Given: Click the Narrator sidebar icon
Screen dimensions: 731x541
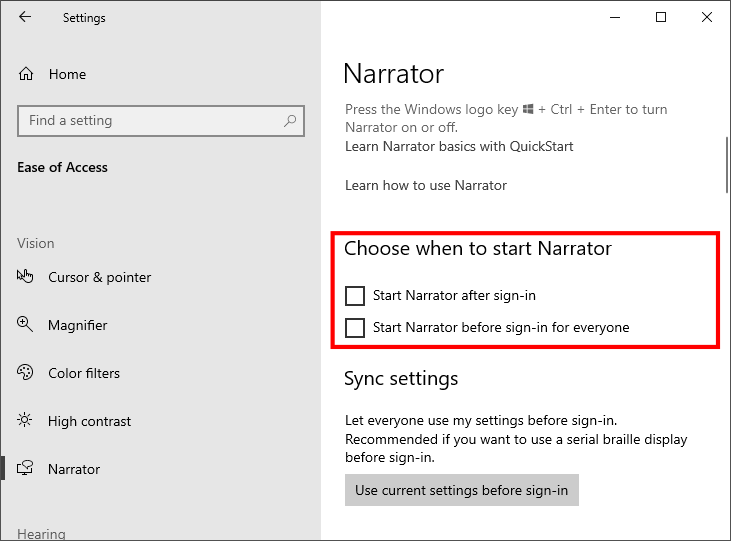Looking at the screenshot, I should click(26, 469).
